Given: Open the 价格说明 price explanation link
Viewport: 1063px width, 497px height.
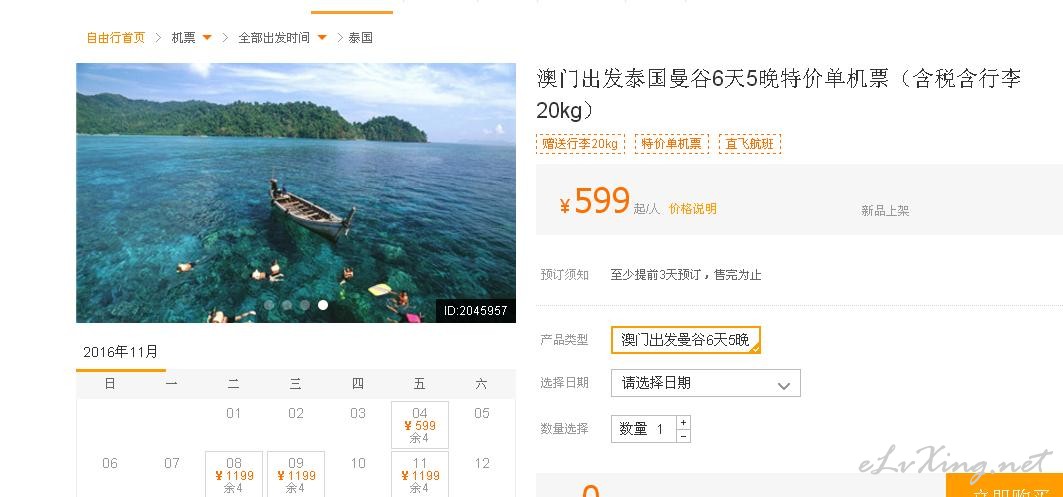Looking at the screenshot, I should pos(692,209).
